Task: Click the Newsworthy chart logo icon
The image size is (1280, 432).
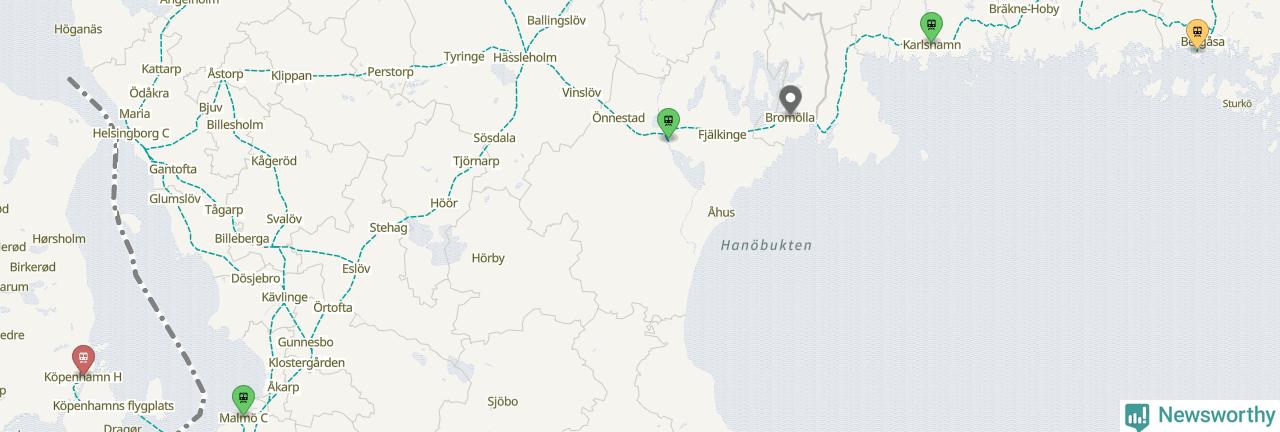Action: tap(1136, 417)
